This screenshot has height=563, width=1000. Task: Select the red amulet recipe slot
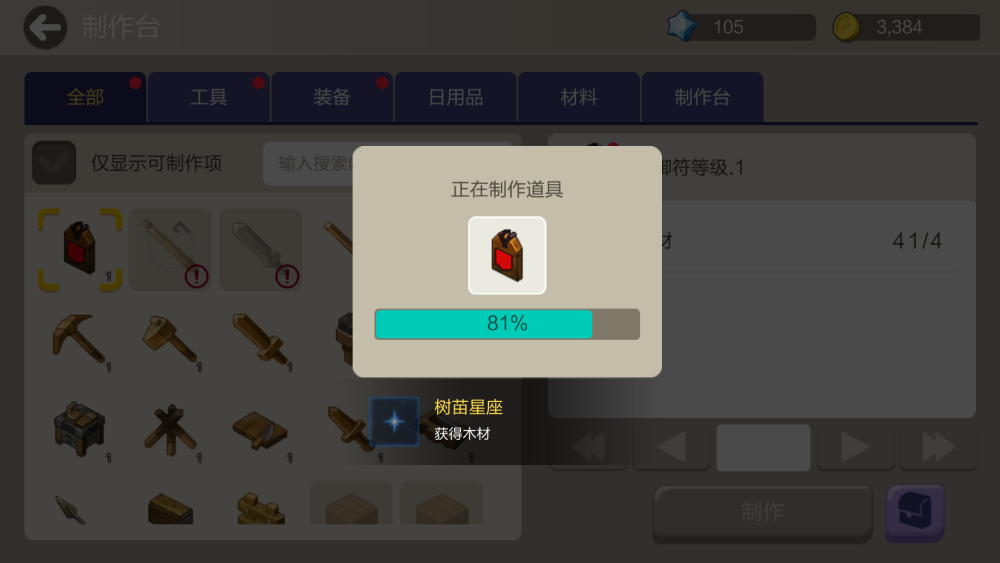pos(80,249)
